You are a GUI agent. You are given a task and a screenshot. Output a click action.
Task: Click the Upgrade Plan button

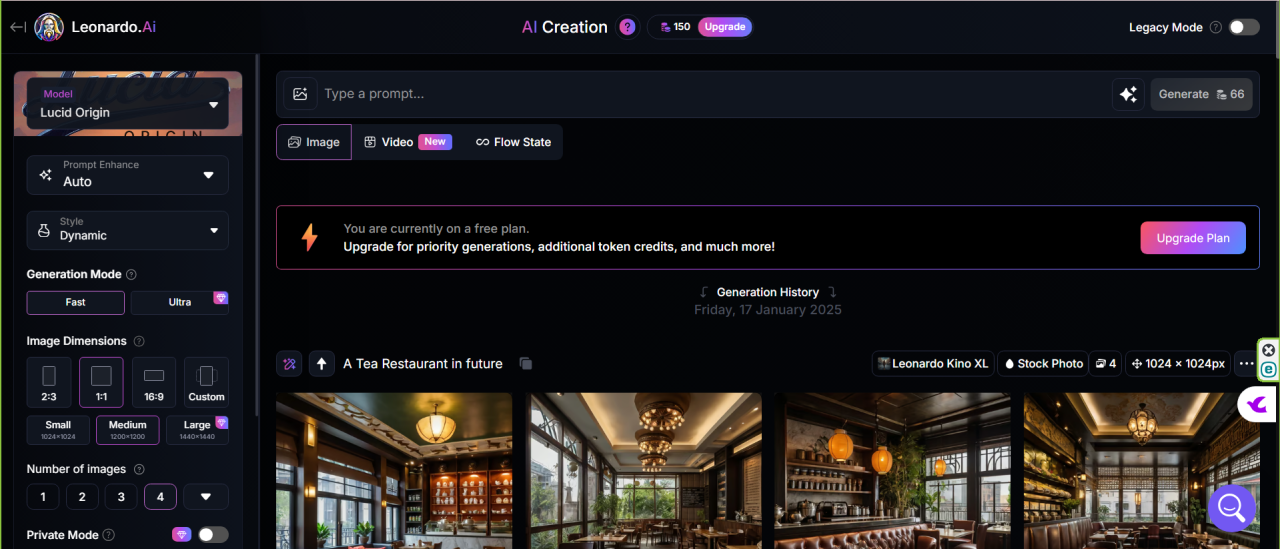tap(1192, 238)
